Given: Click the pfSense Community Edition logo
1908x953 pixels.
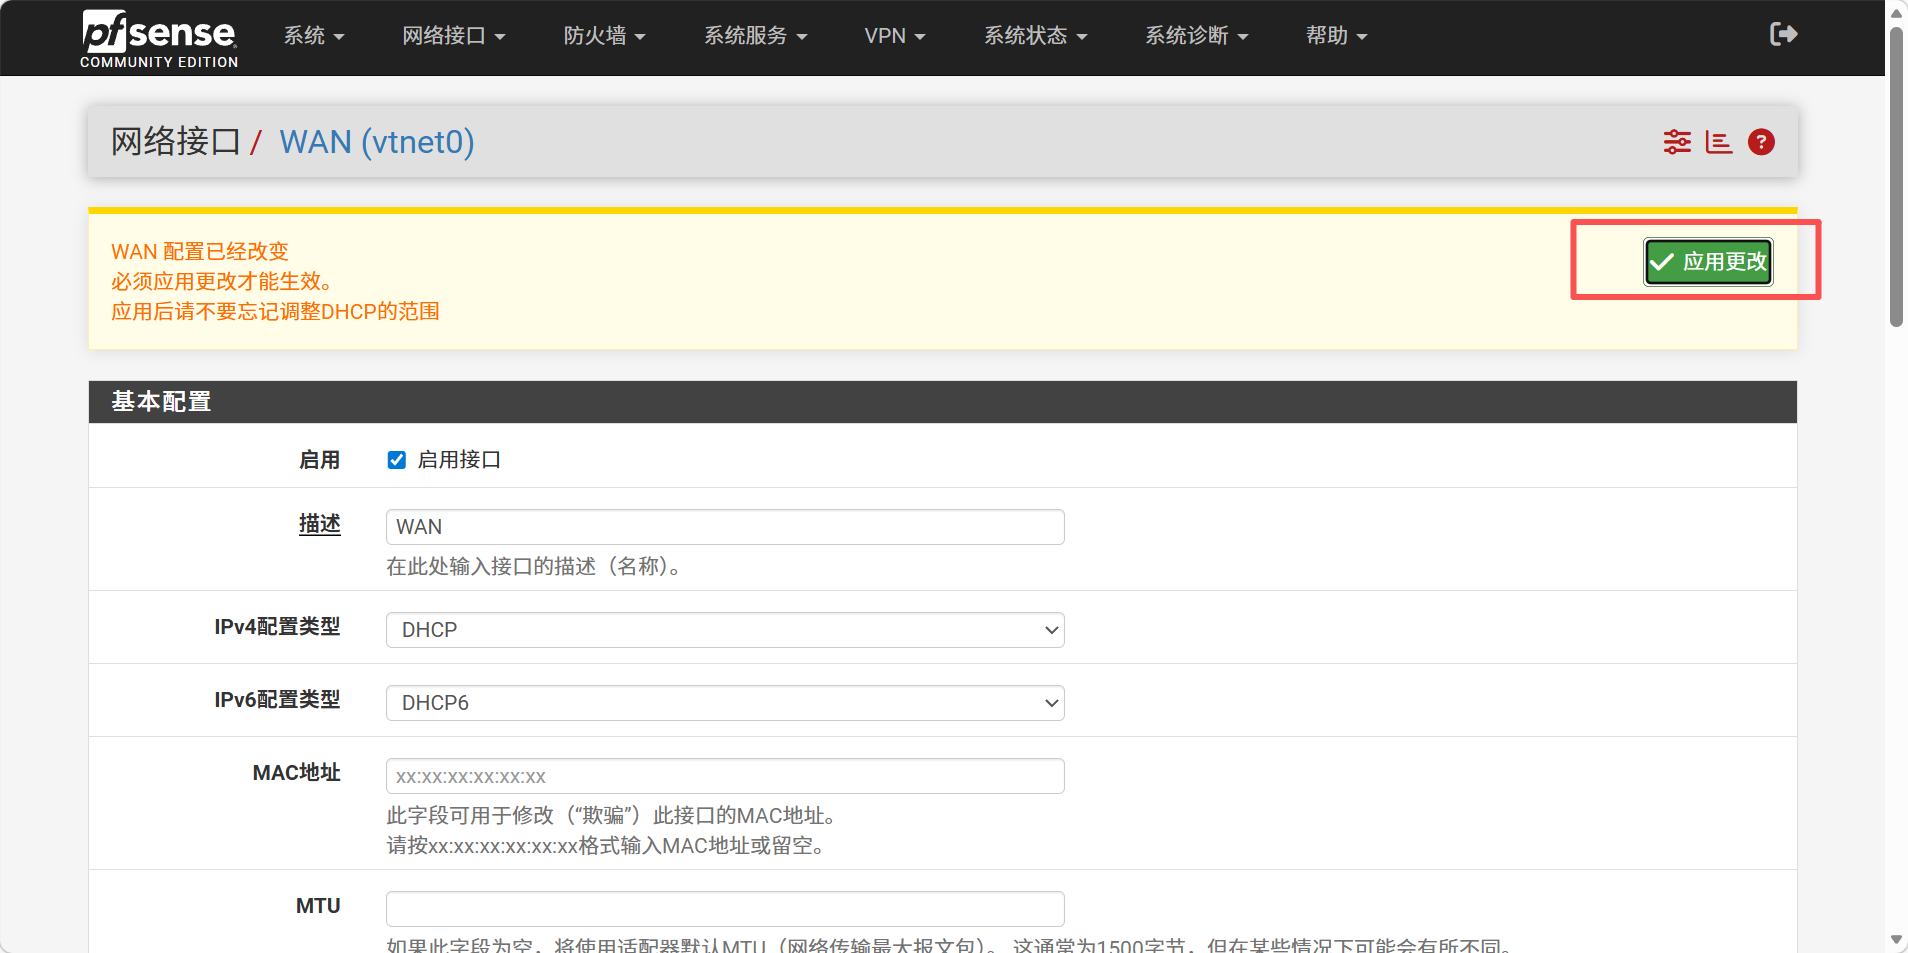Looking at the screenshot, I should (159, 38).
